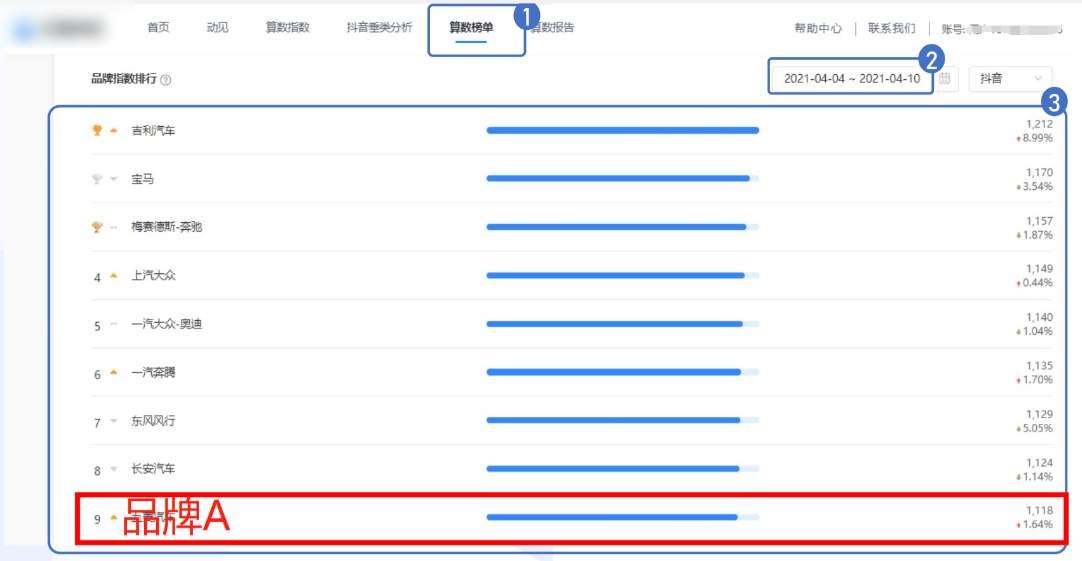Click the help icon beside 品牌指数排行
This screenshot has width=1082, height=561.
[166, 80]
